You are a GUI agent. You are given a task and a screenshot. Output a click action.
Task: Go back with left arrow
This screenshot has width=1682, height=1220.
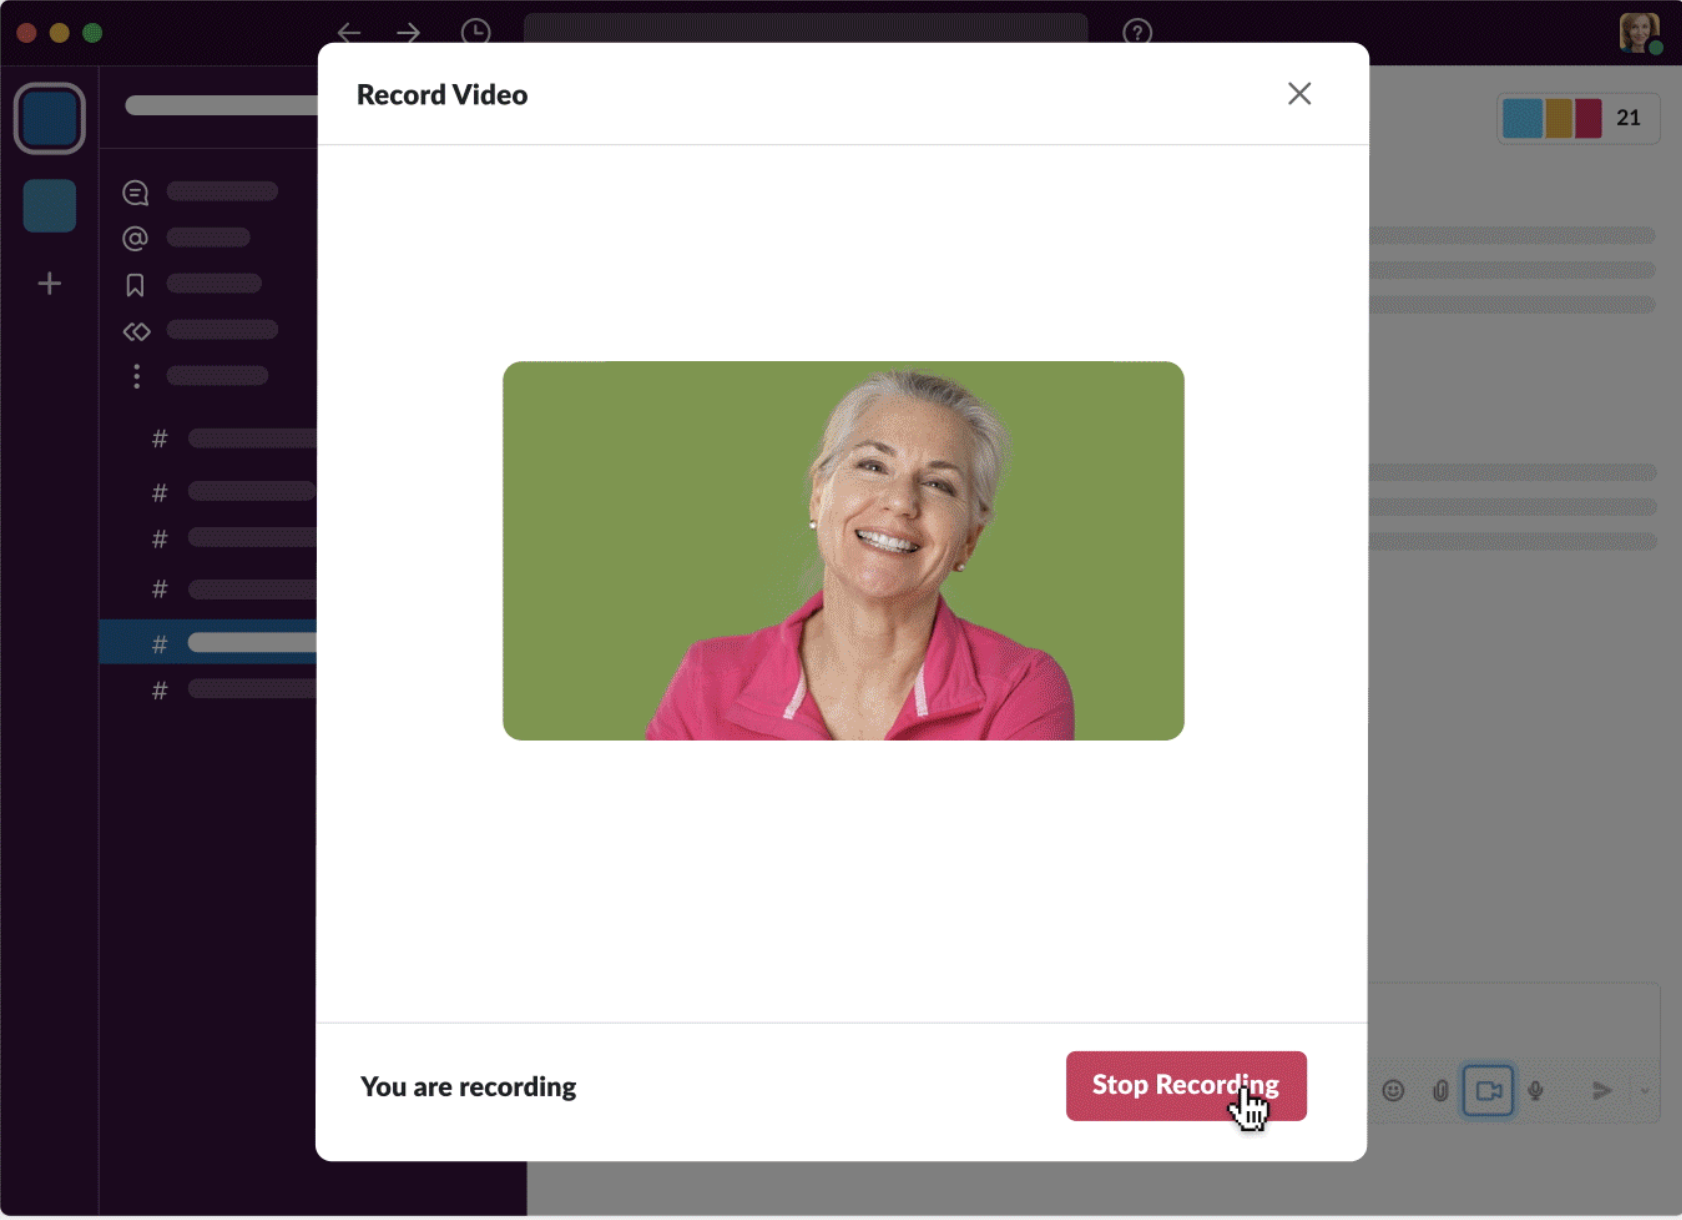pos(349,32)
